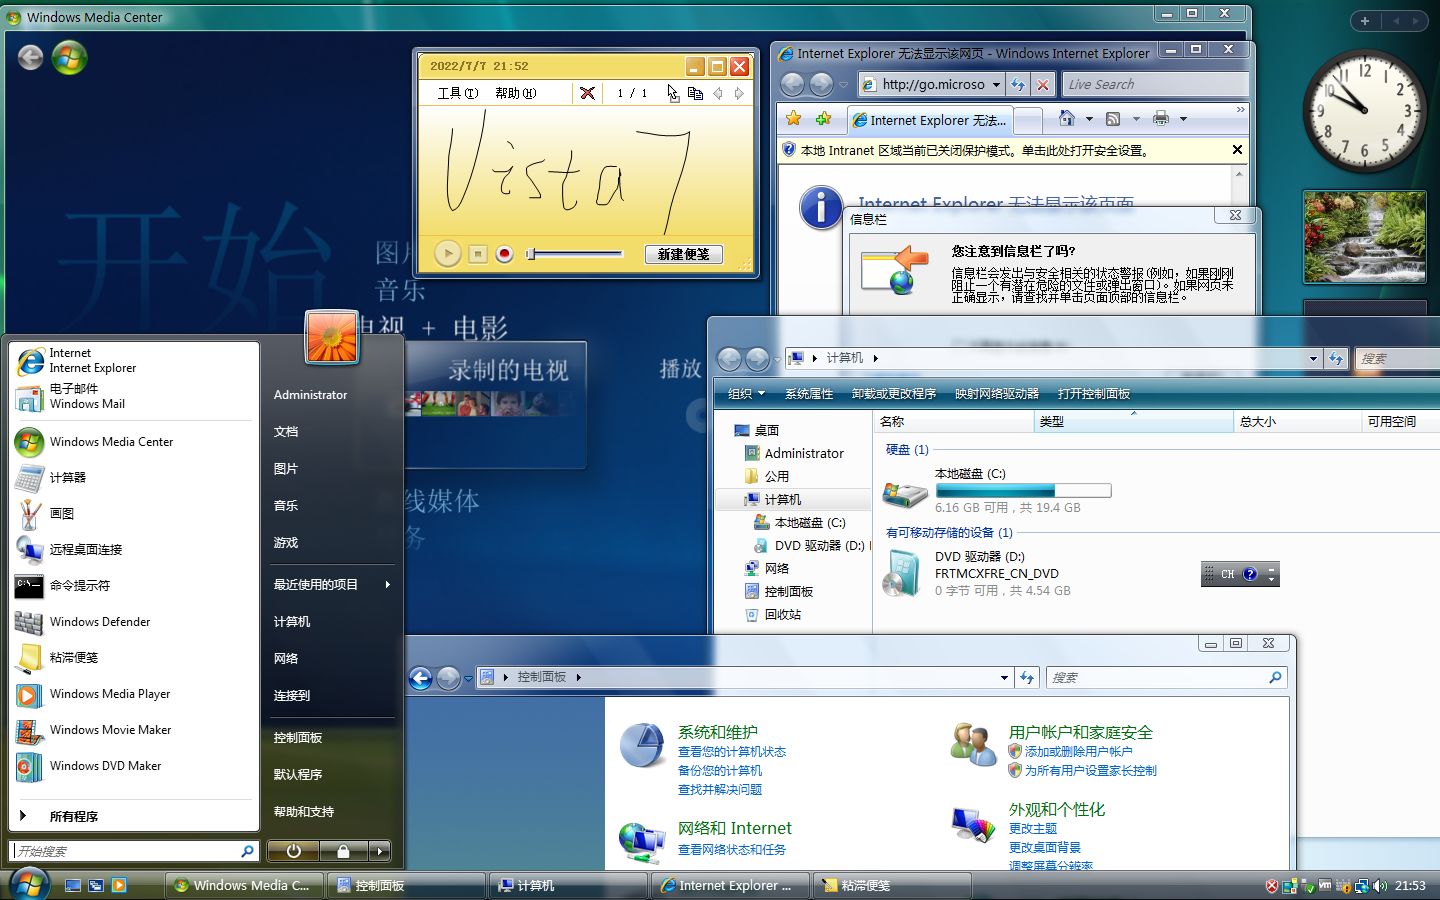Open Remote Desktop Connection (远程桌面连接)
The height and width of the screenshot is (900, 1440).
(x=134, y=549)
